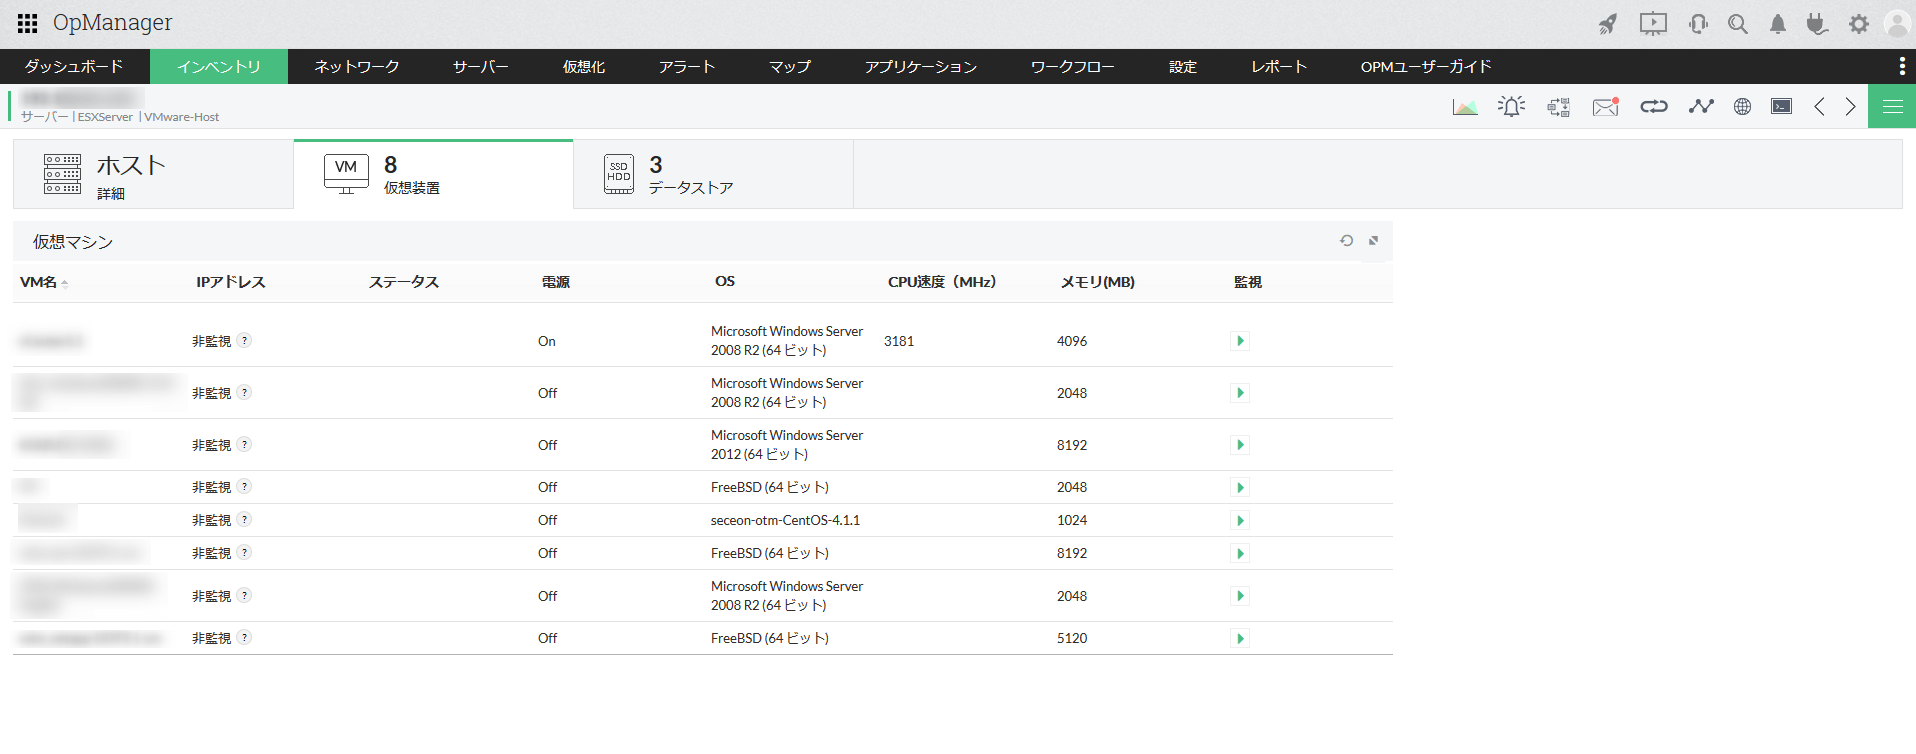The width and height of the screenshot is (1916, 754).
Task: Open the area graph chart icon
Action: point(1465,106)
